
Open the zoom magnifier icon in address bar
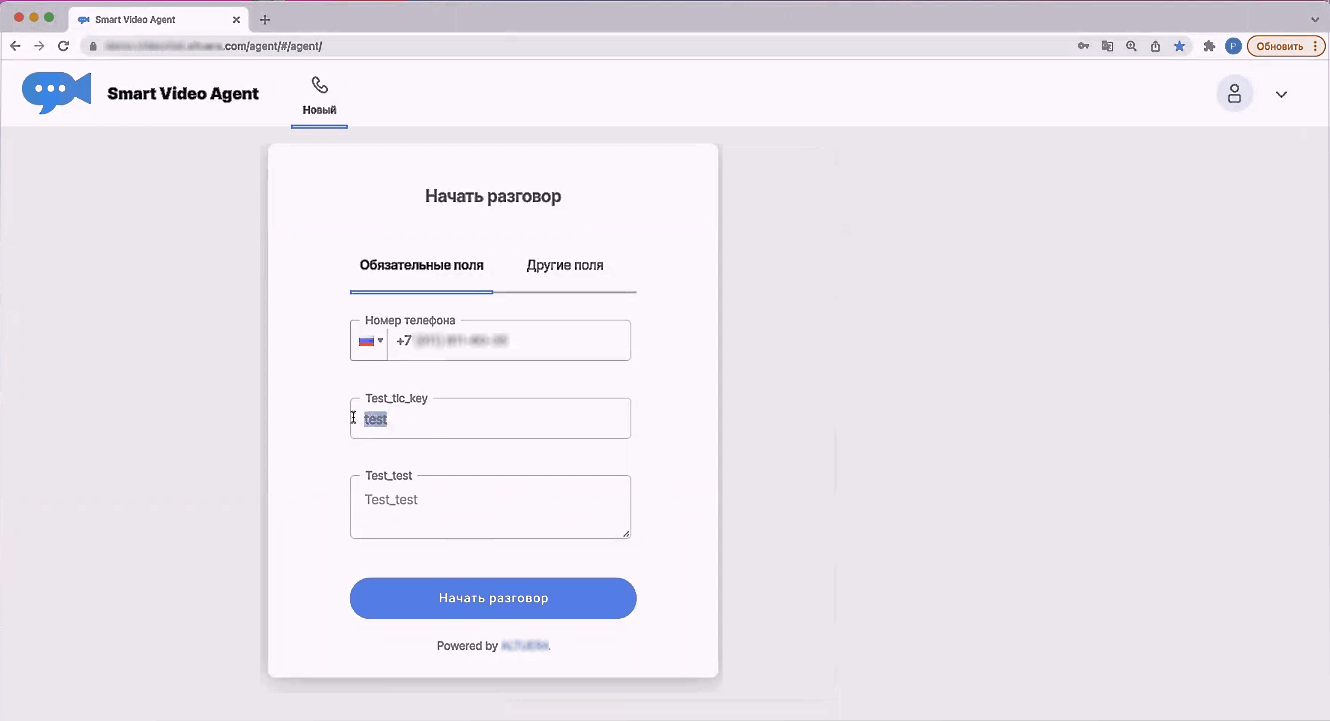point(1131,46)
